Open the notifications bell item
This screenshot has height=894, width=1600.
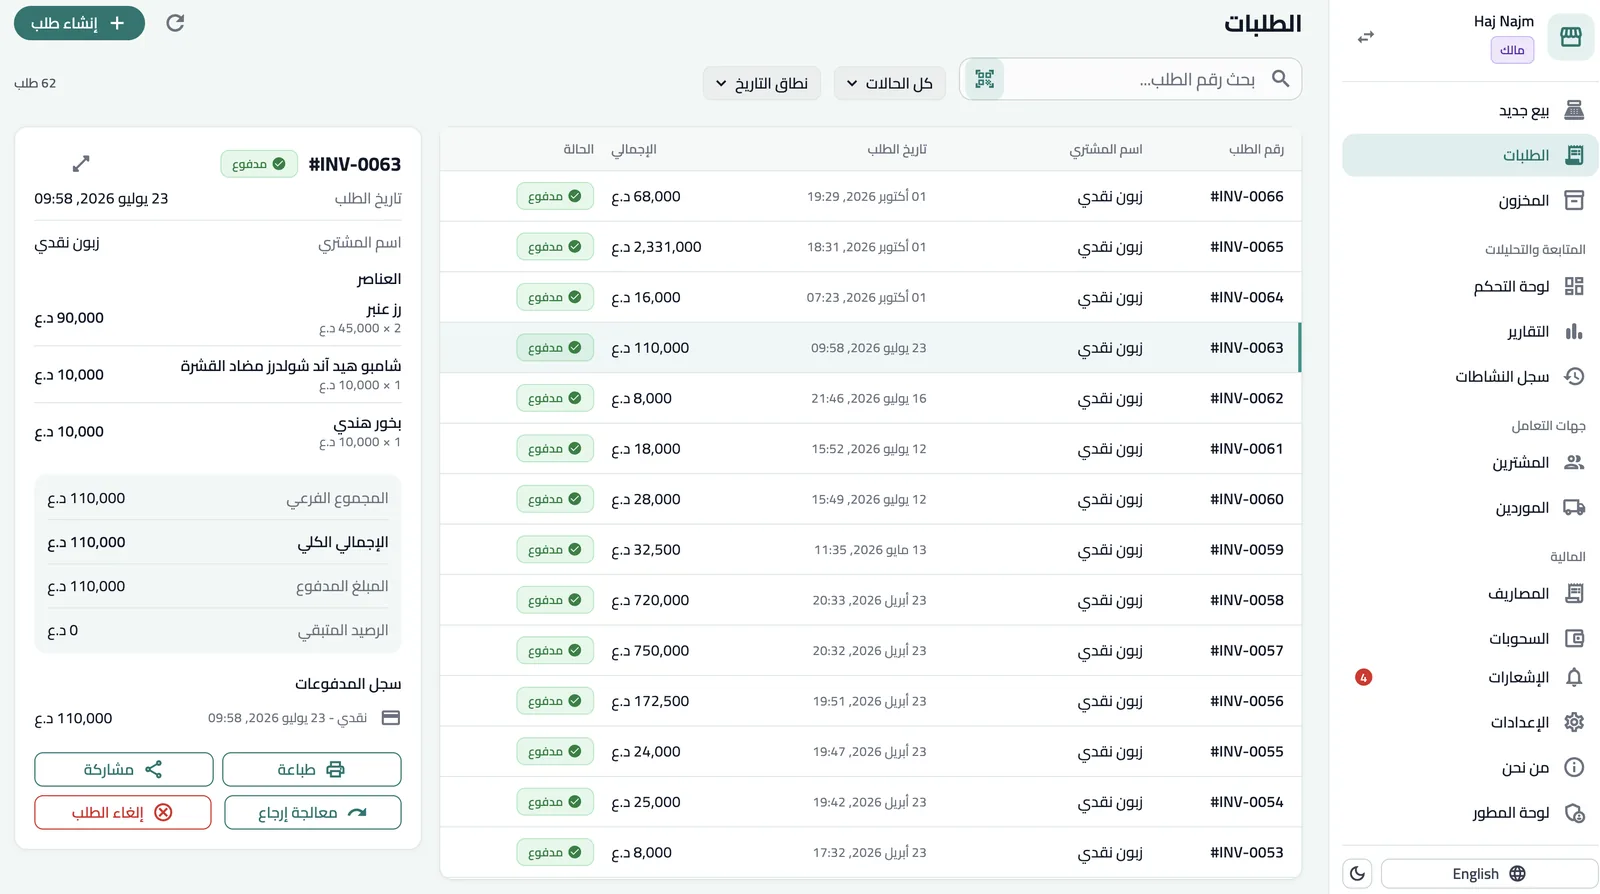1470,677
